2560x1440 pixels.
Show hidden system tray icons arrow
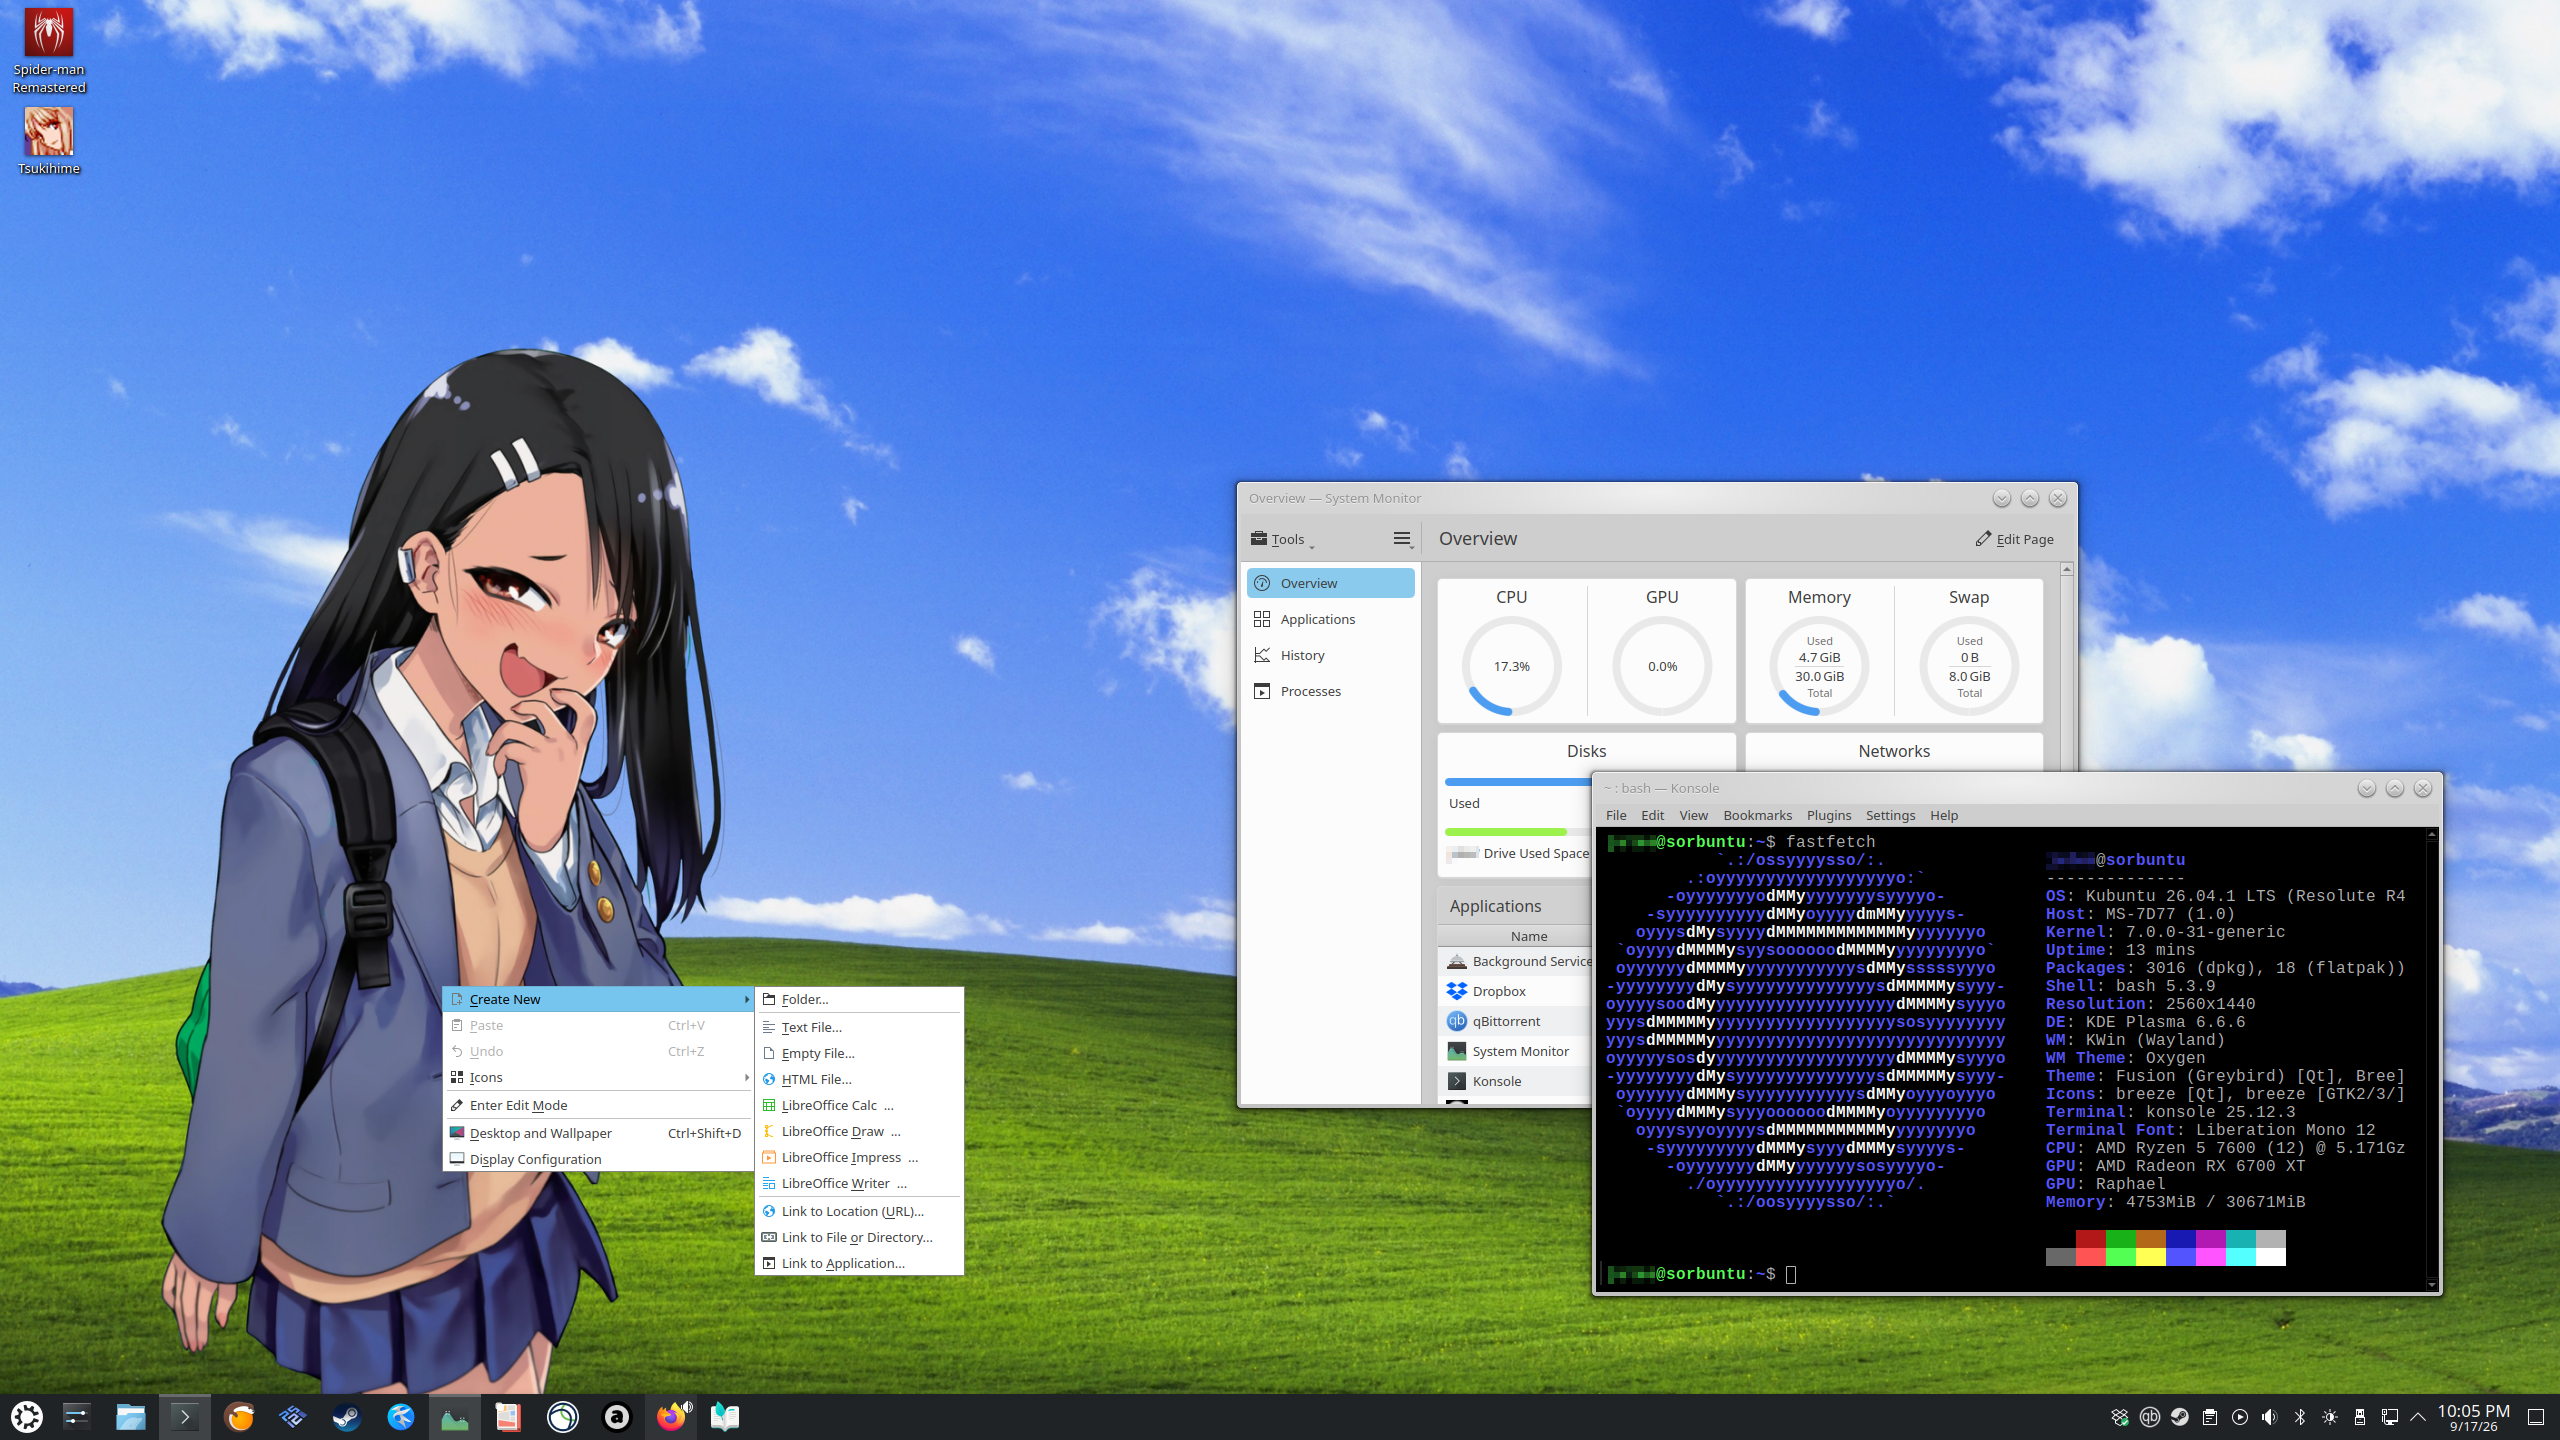coord(2418,1417)
